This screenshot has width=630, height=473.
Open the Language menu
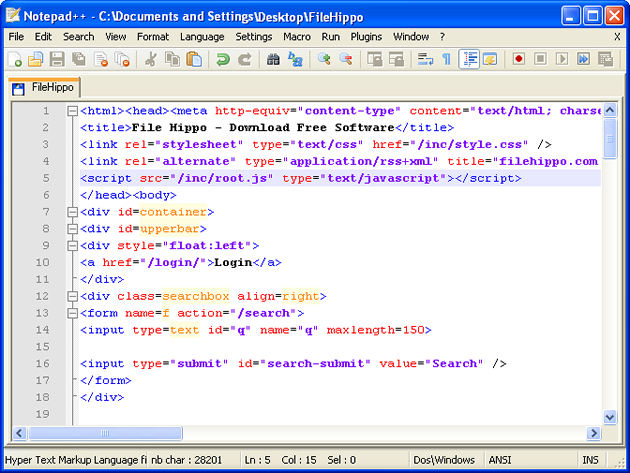[x=202, y=36]
